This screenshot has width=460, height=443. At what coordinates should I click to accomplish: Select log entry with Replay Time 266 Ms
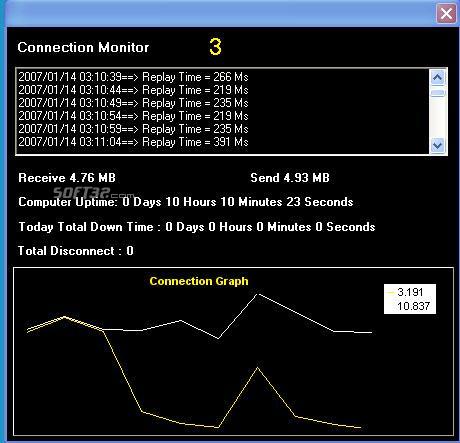tap(133, 77)
